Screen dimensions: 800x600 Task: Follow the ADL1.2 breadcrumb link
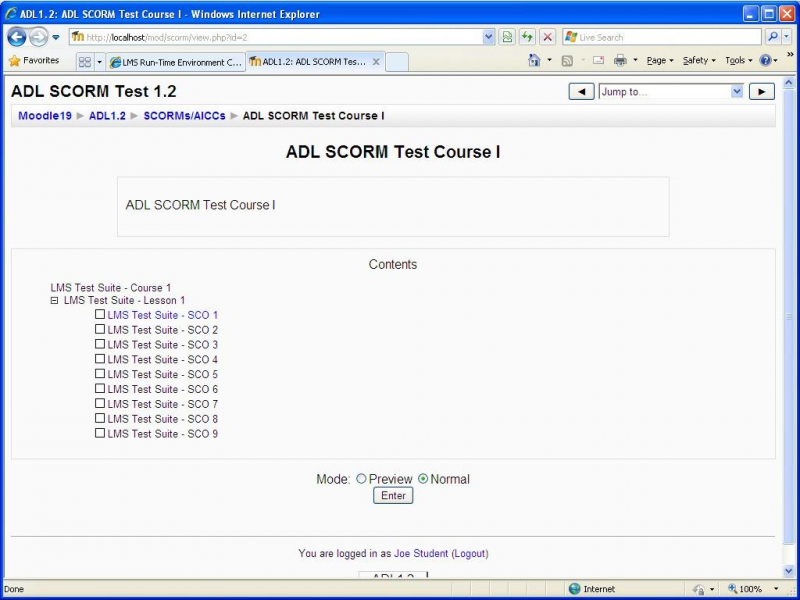click(107, 116)
